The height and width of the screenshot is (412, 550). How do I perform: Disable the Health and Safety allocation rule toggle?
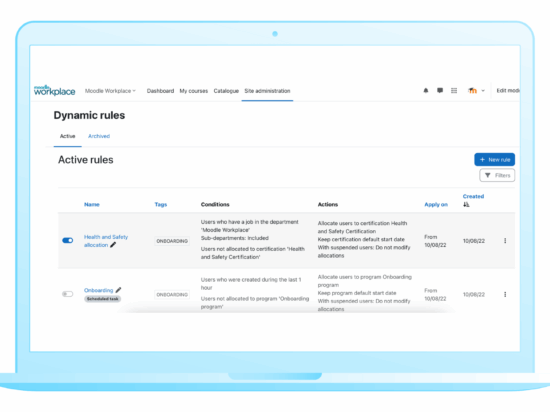tap(68, 240)
